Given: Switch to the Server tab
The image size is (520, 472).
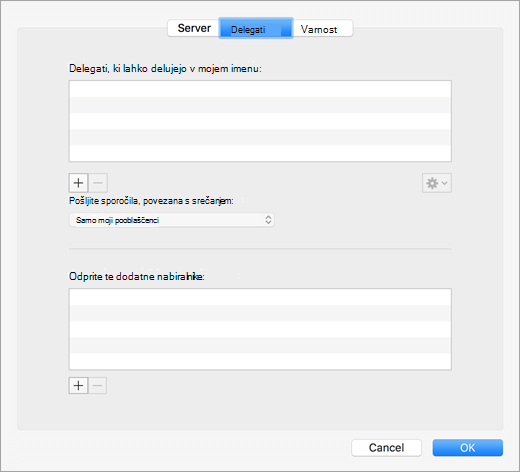Looking at the screenshot, I should point(194,28).
